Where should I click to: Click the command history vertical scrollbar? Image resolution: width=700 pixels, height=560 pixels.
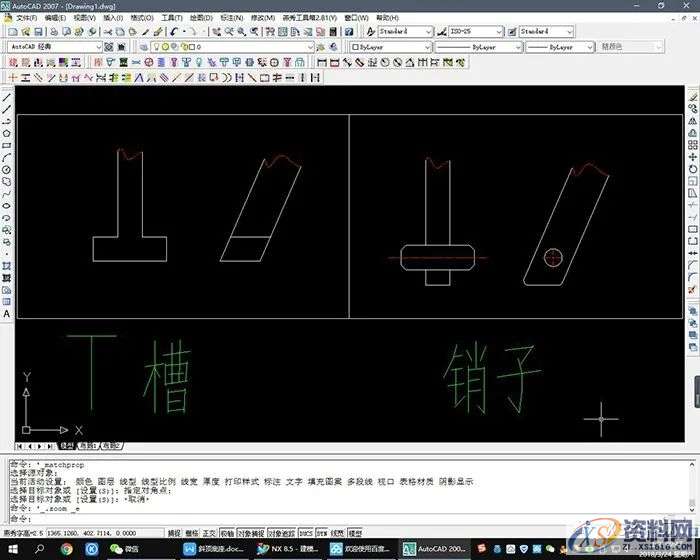click(692, 487)
